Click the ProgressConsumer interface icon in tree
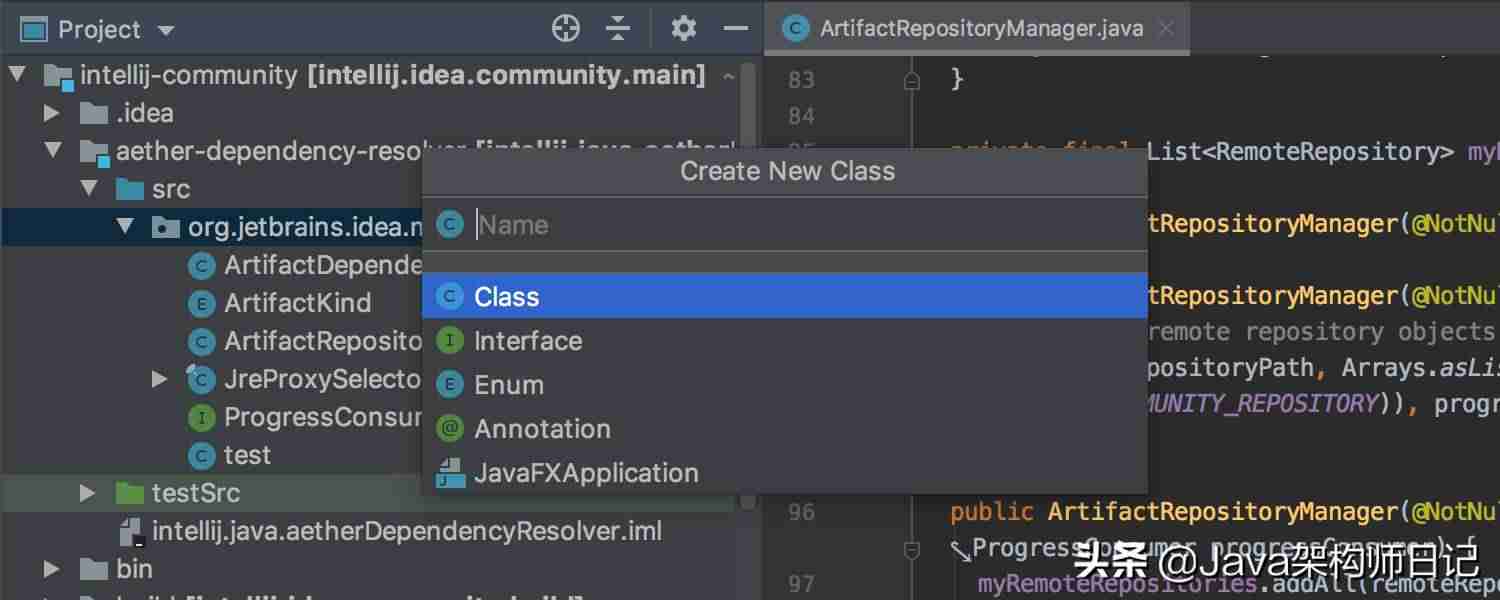 pyautogui.click(x=202, y=417)
